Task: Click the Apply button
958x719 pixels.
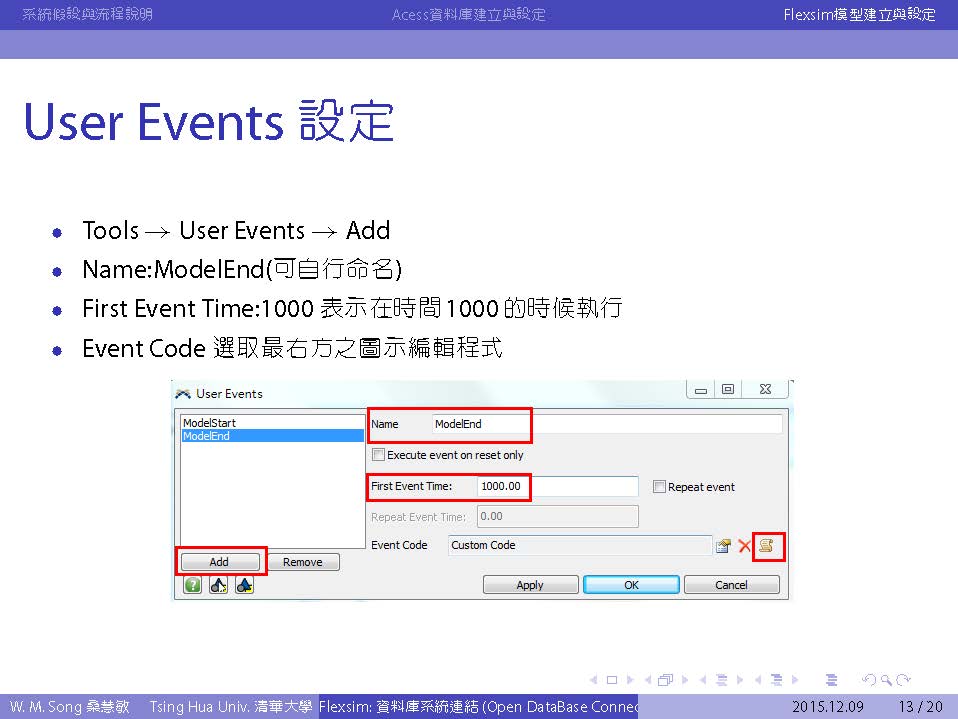Action: pos(530,585)
